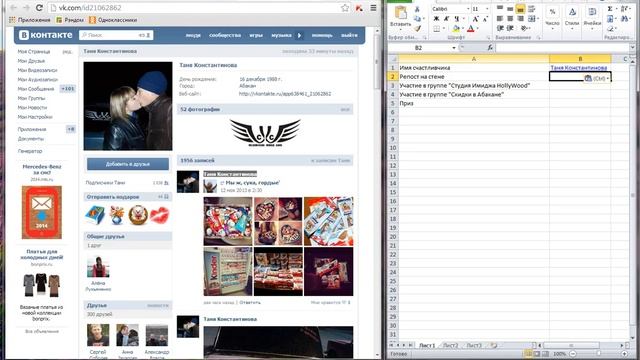This screenshot has height=360, width=640.
Task: Click the cell borders icon in Excel
Action: click(x=436, y=29)
